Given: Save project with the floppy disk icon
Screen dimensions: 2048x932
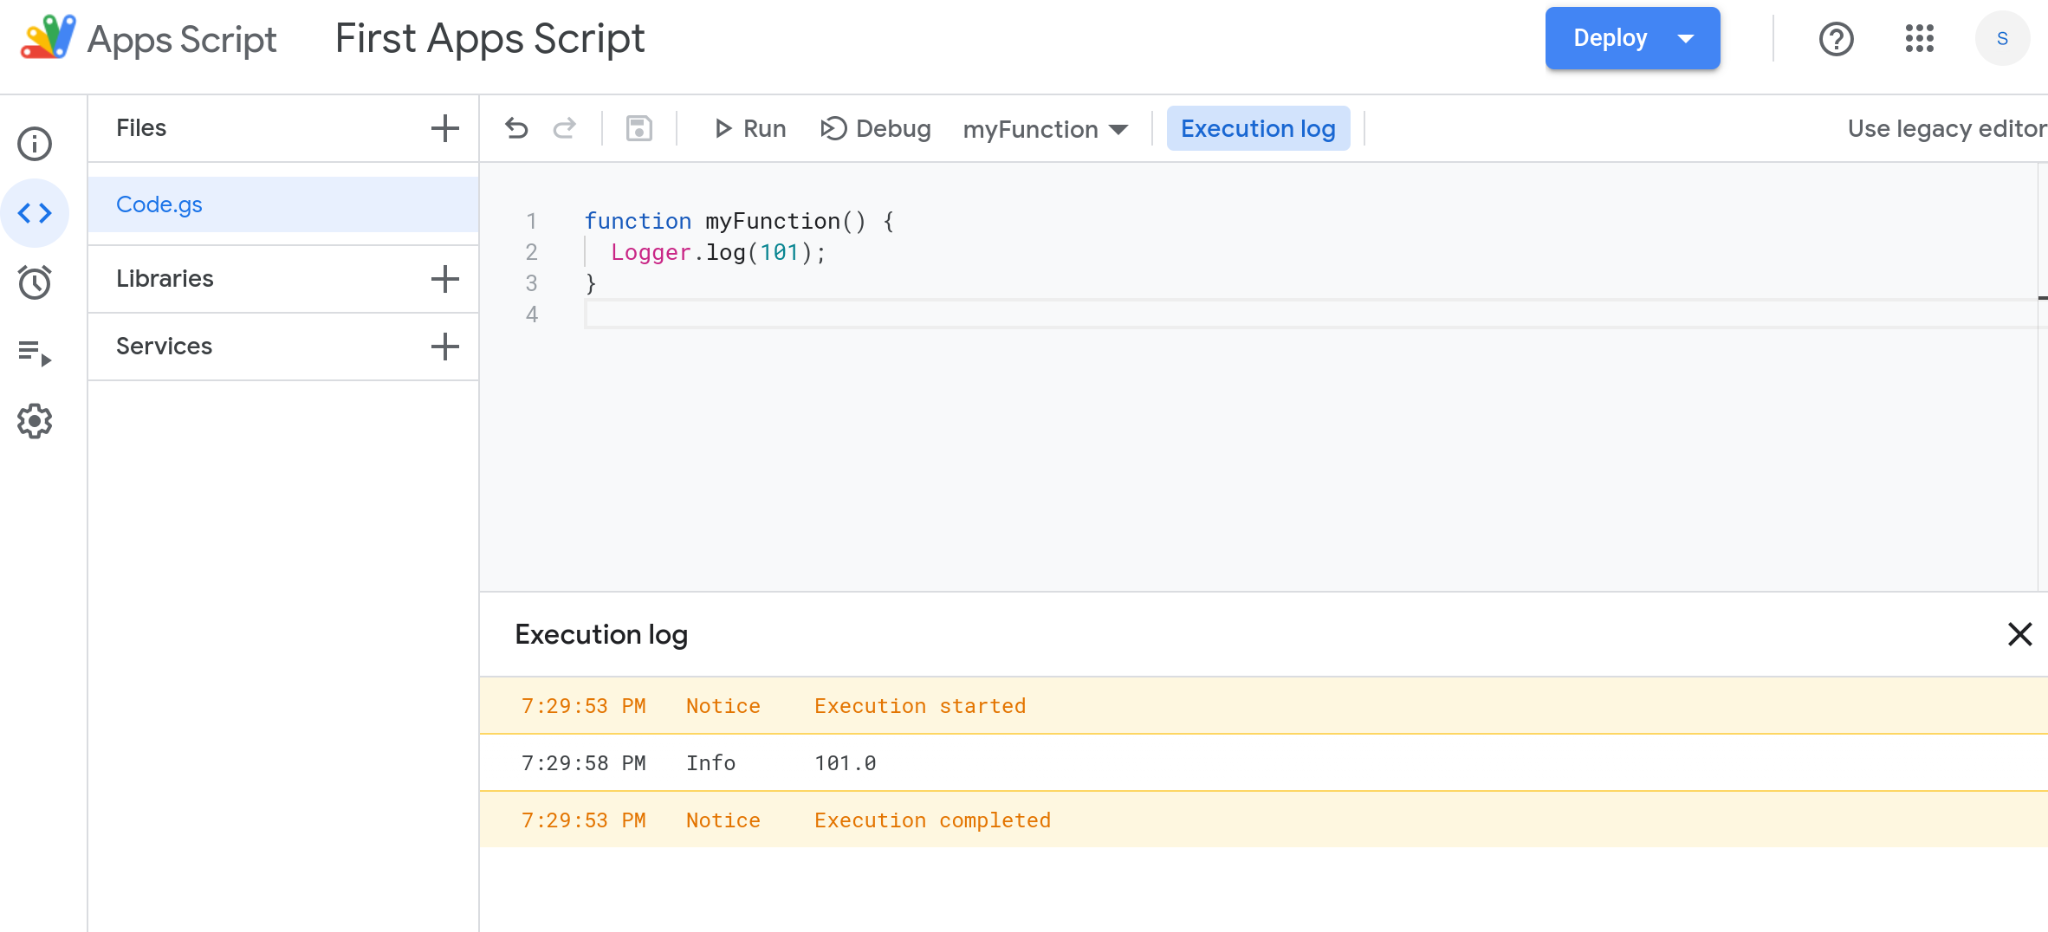Looking at the screenshot, I should coord(639,128).
